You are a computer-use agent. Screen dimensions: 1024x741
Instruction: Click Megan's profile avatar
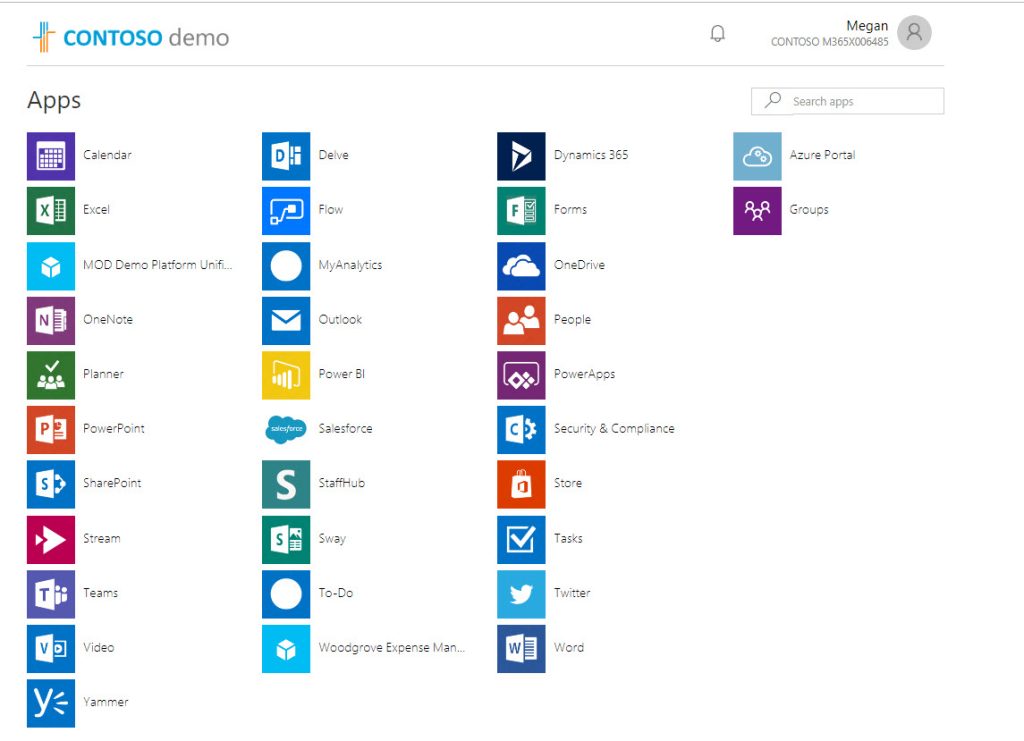(913, 32)
